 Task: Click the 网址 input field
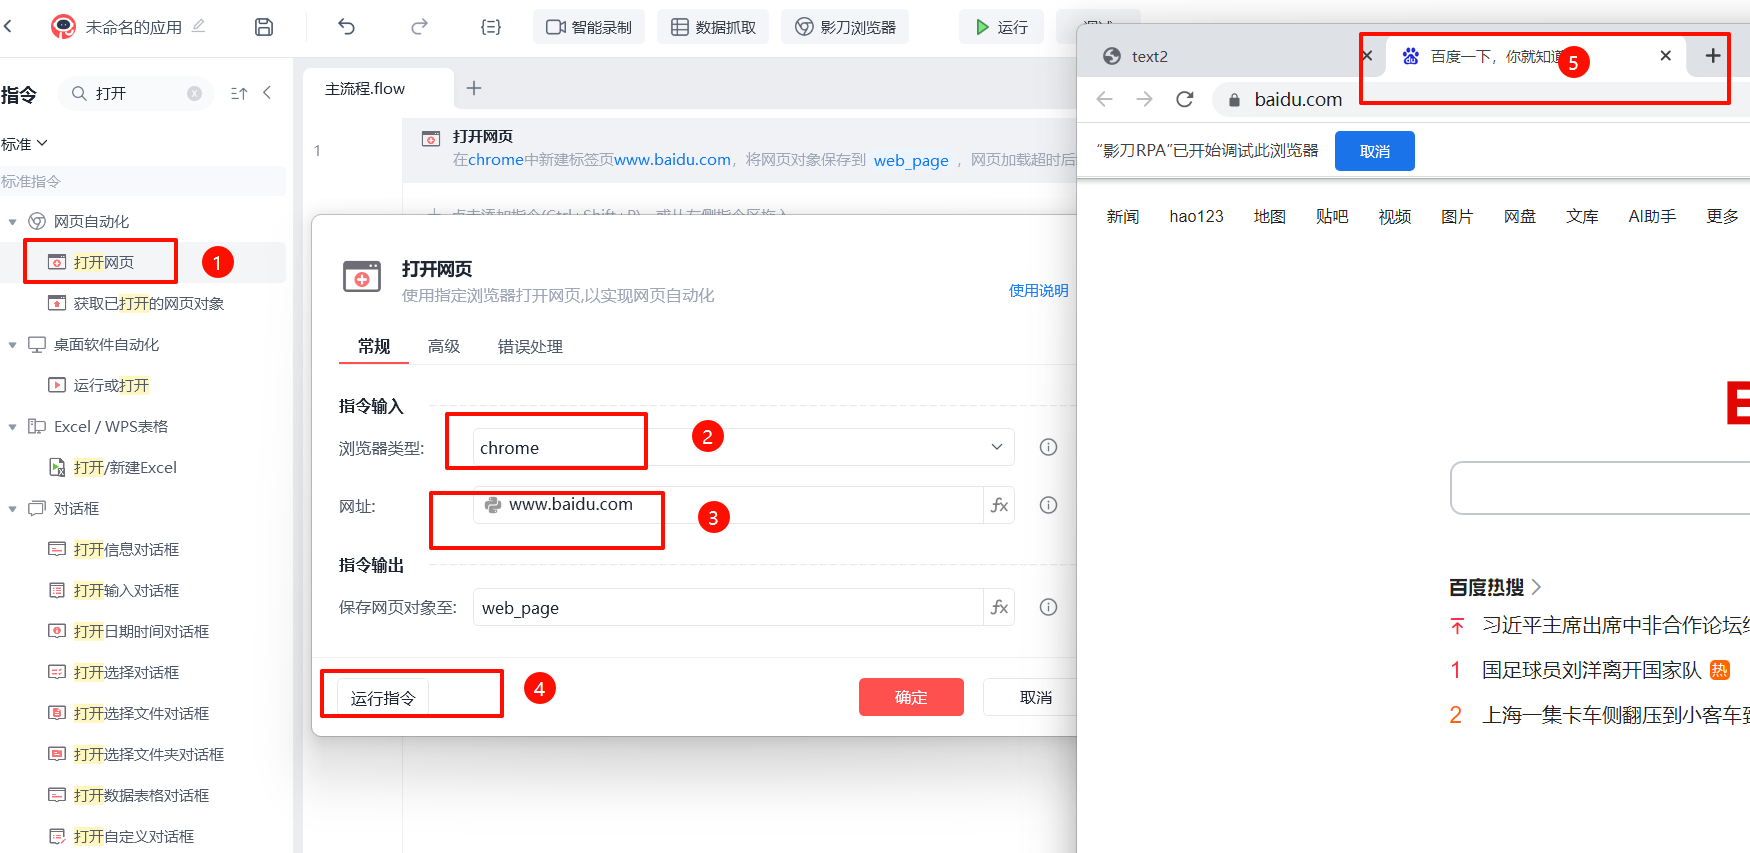coord(728,505)
